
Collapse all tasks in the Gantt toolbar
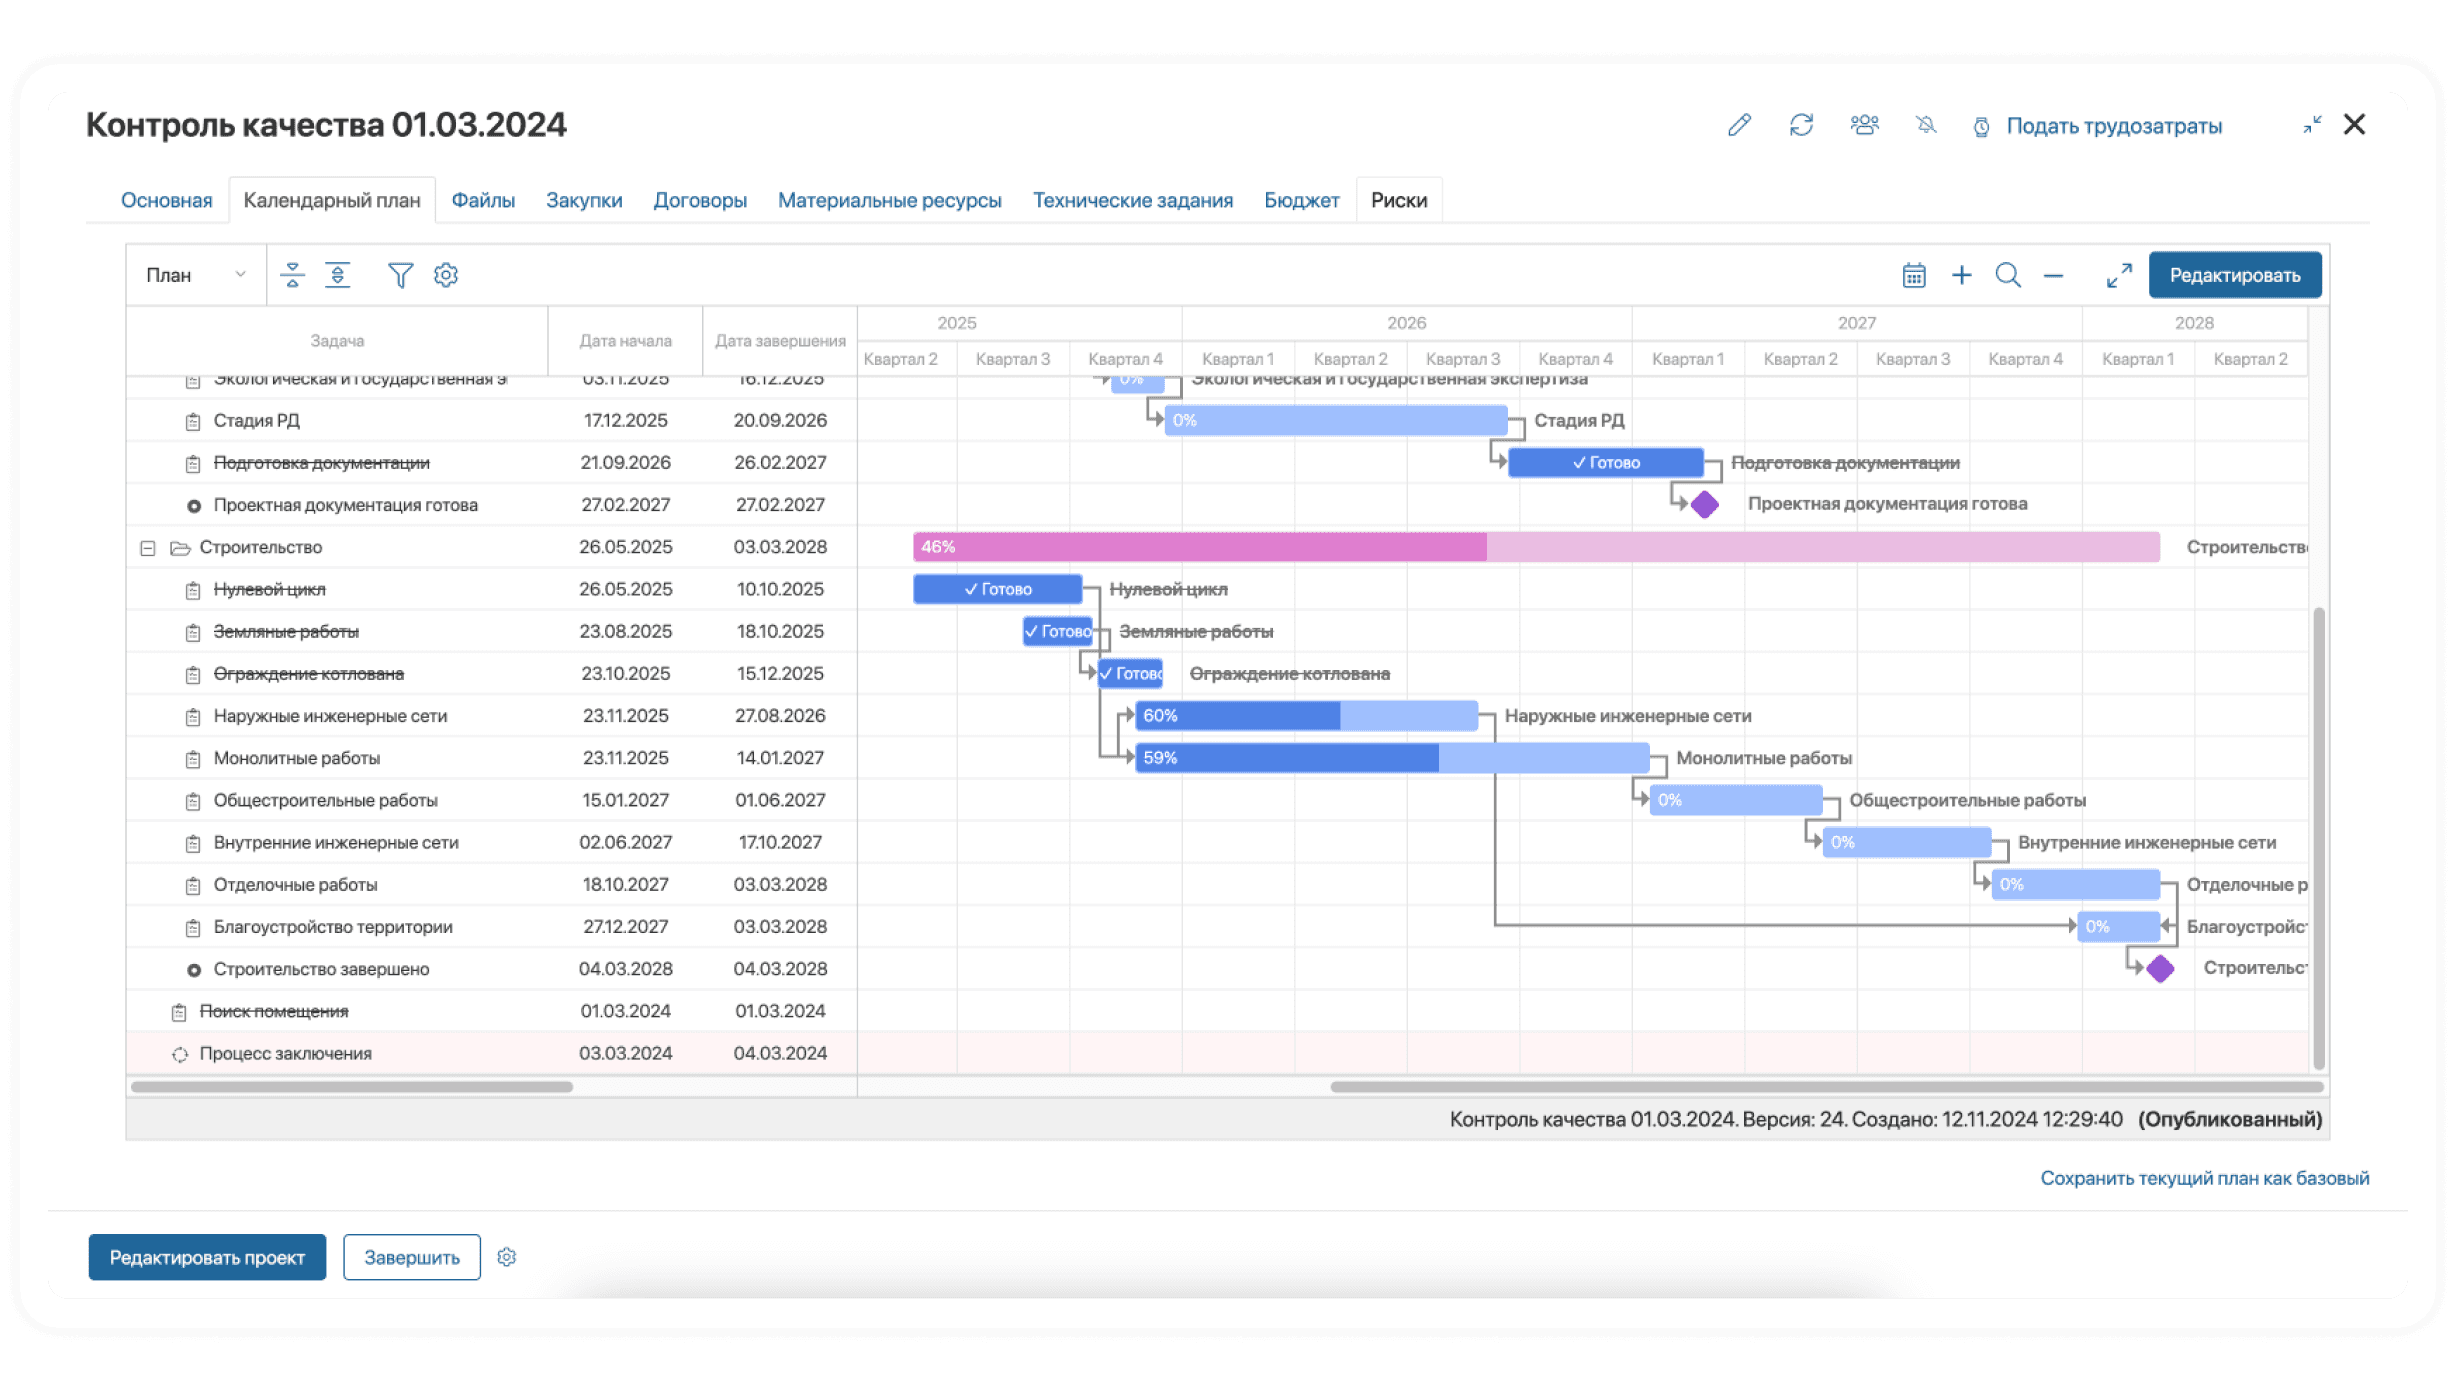(x=292, y=275)
